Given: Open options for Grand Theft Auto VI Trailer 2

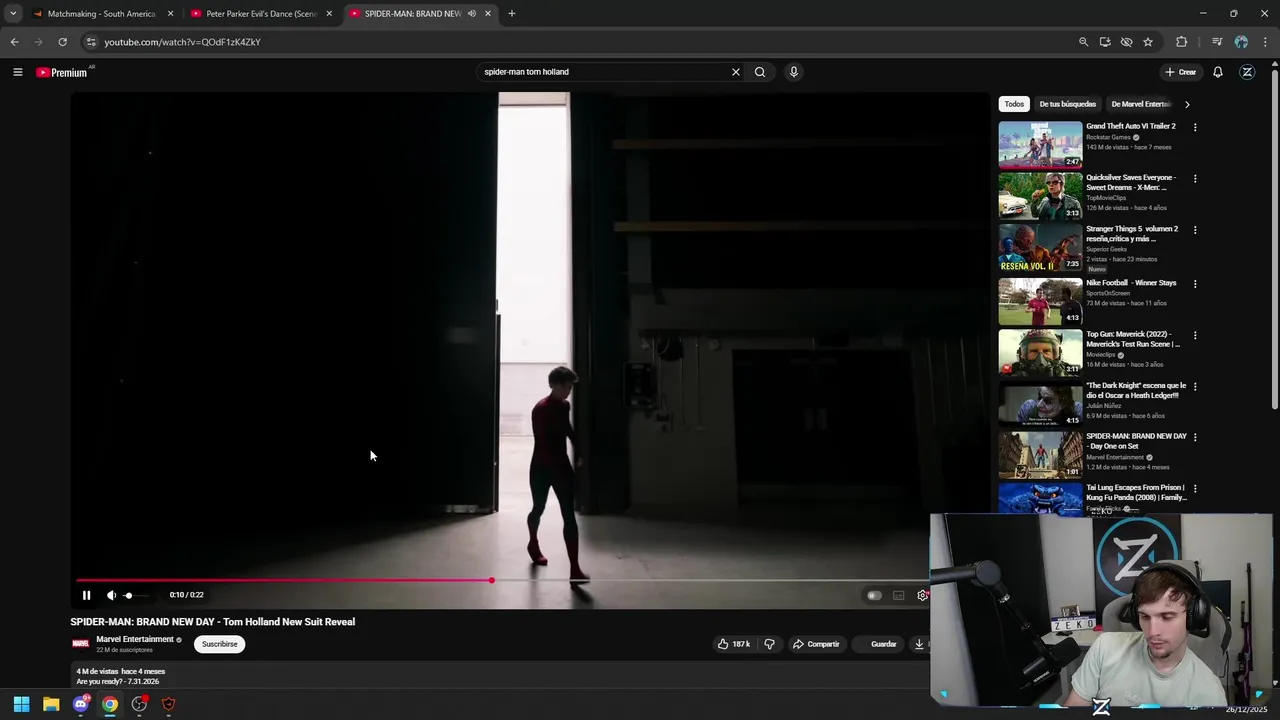Looking at the screenshot, I should [x=1195, y=128].
